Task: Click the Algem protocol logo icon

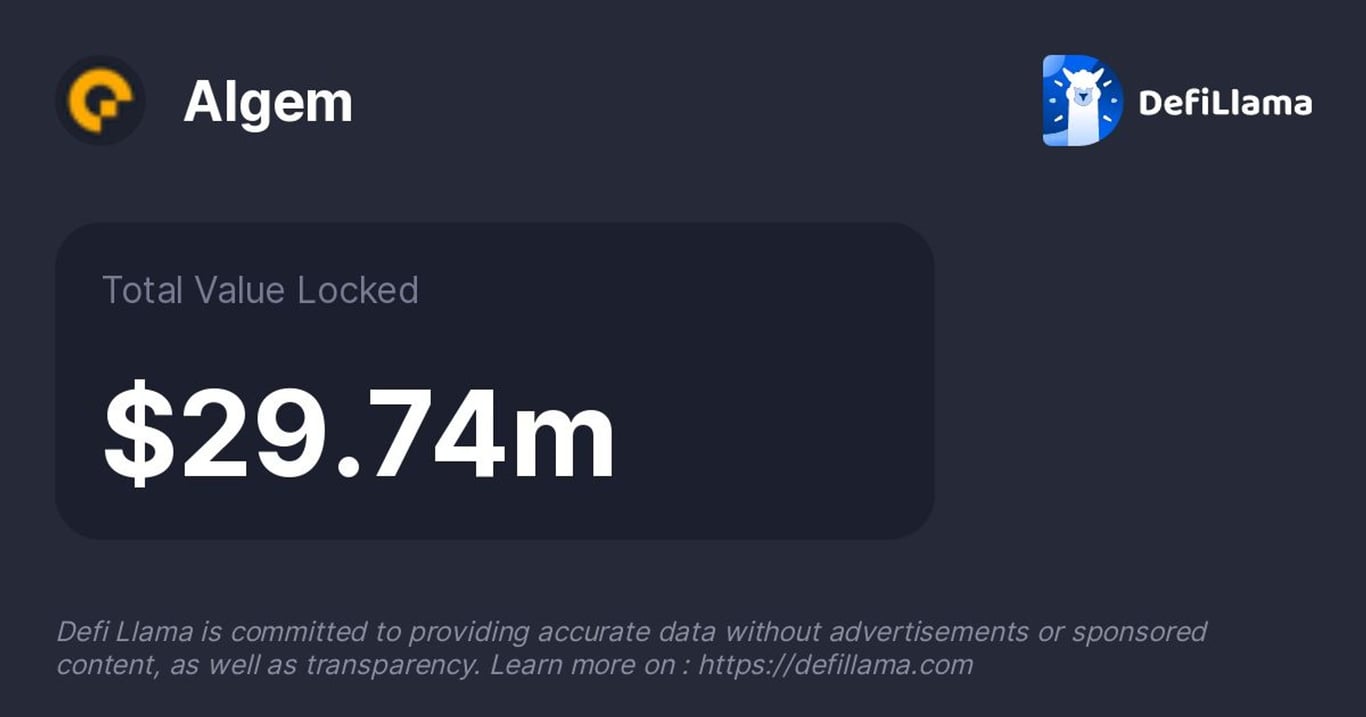Action: pos(100,101)
